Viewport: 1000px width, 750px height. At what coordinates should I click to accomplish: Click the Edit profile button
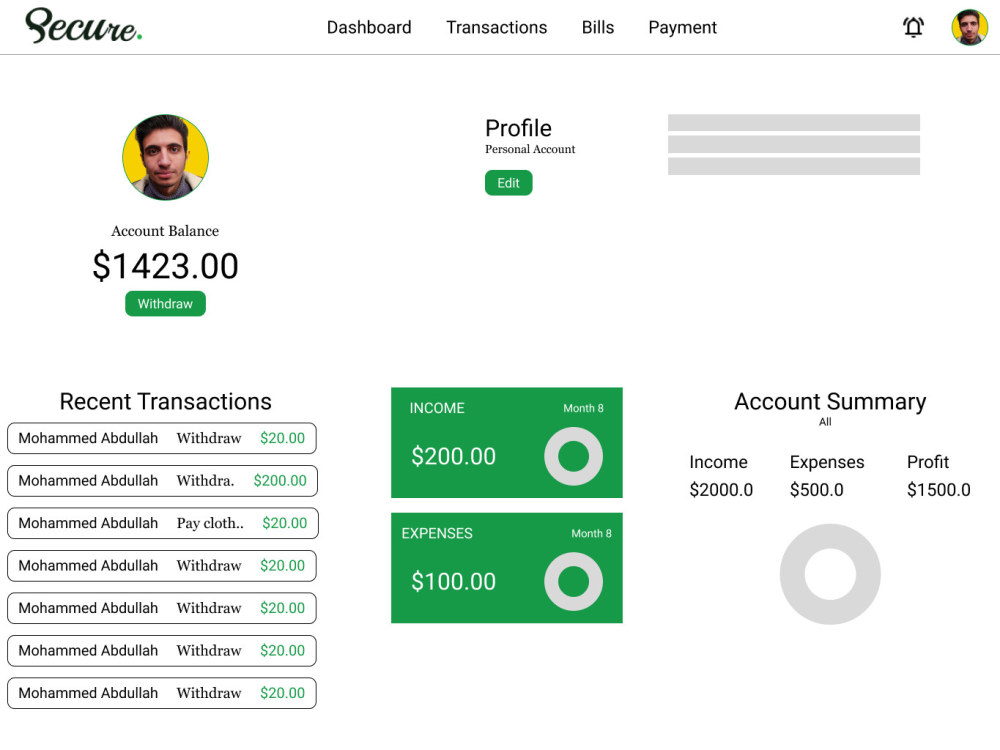508,183
